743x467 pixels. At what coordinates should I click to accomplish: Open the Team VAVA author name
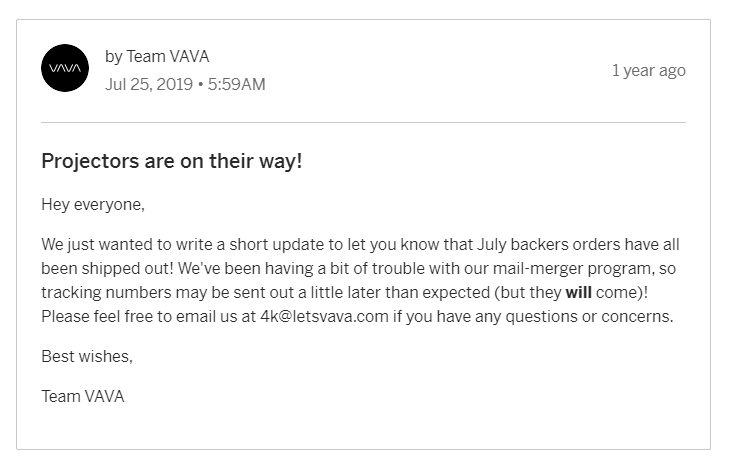click(167, 56)
